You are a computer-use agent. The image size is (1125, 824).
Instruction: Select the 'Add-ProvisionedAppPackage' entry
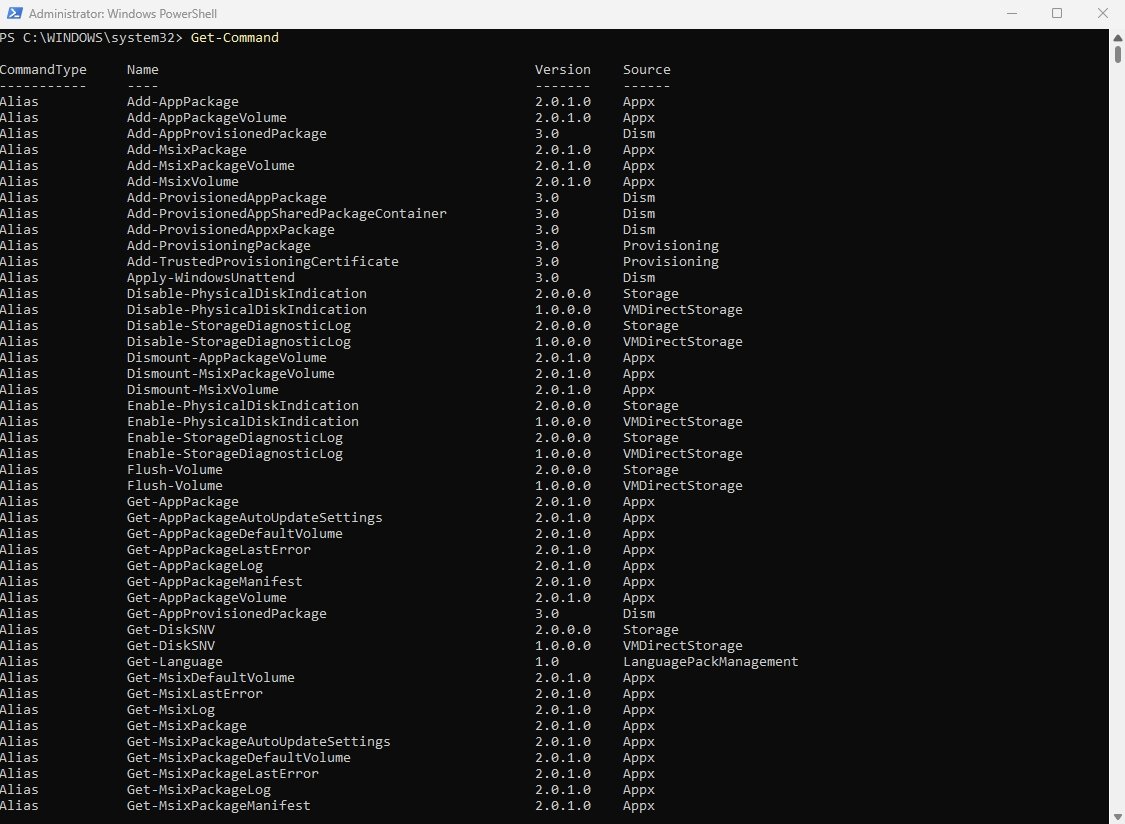click(x=227, y=197)
